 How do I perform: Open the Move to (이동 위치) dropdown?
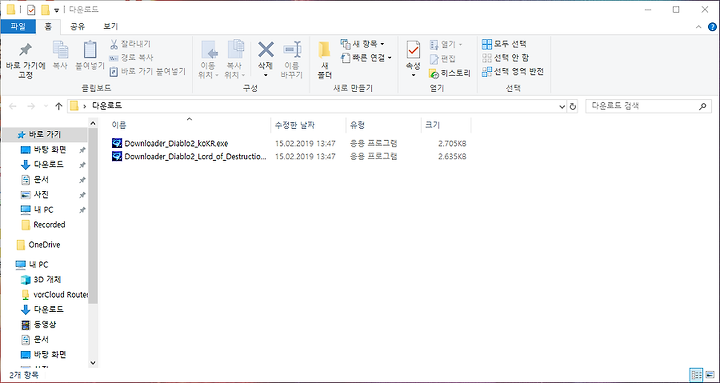(x=208, y=75)
